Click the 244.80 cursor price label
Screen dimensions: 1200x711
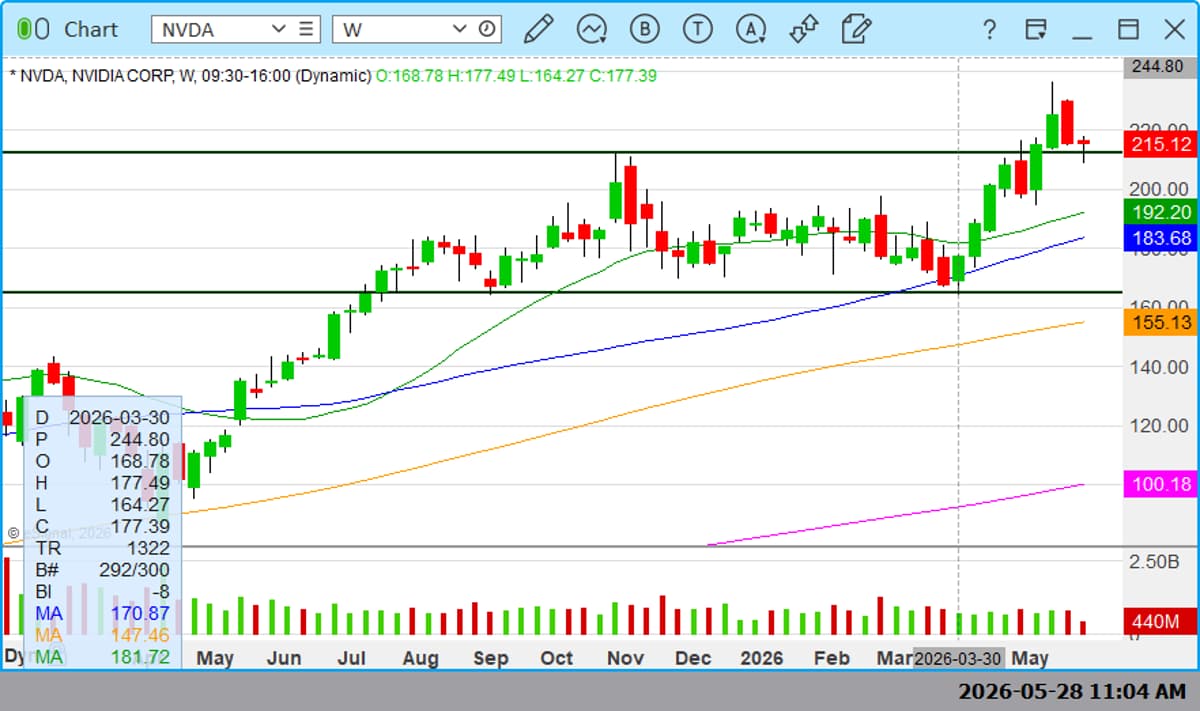(x=1158, y=67)
